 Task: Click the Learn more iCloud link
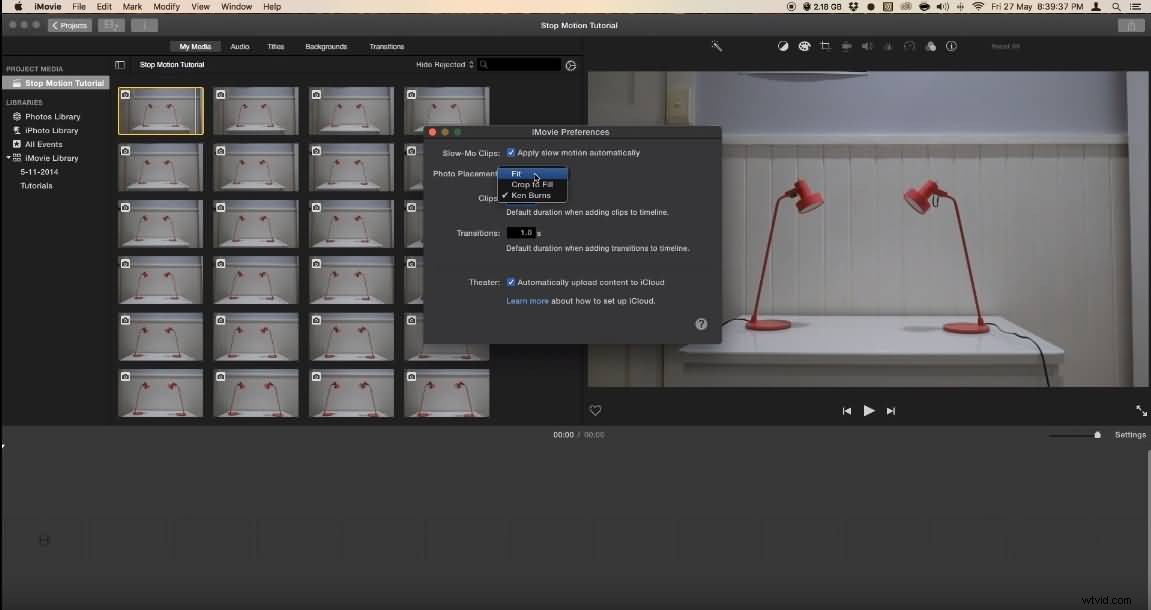(527, 300)
